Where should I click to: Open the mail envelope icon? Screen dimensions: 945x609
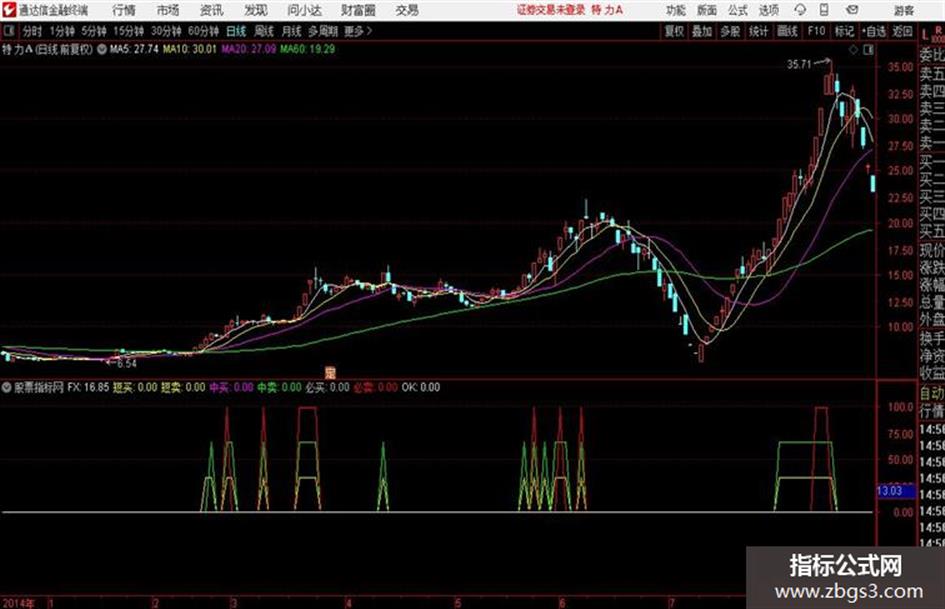pyautogui.click(x=852, y=10)
